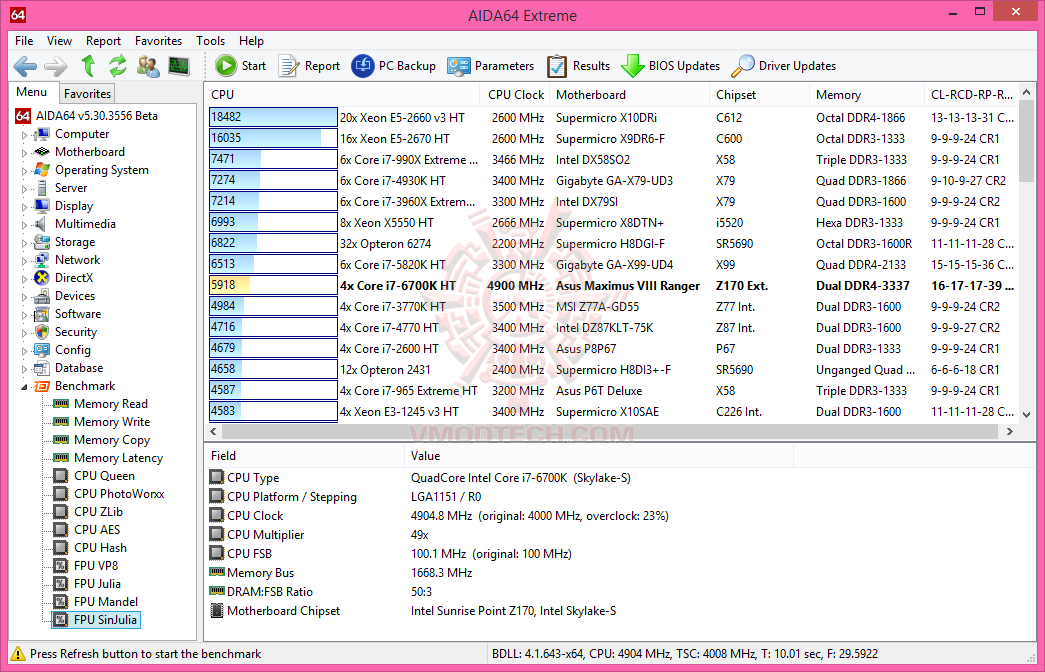Click the CPU Queen chip icon

pyautogui.click(x=61, y=476)
